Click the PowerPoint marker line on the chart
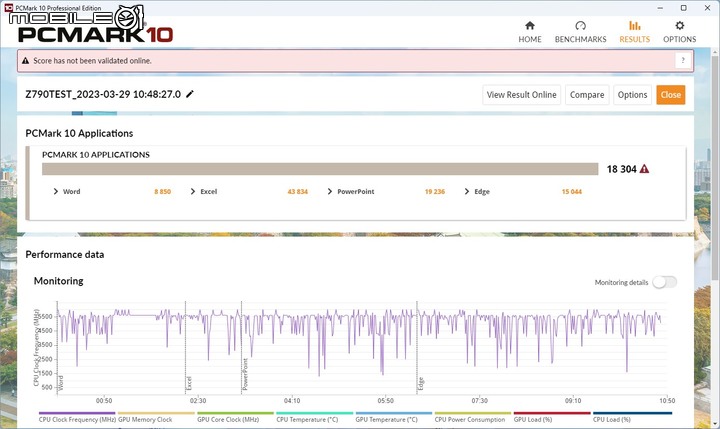 tap(242, 348)
